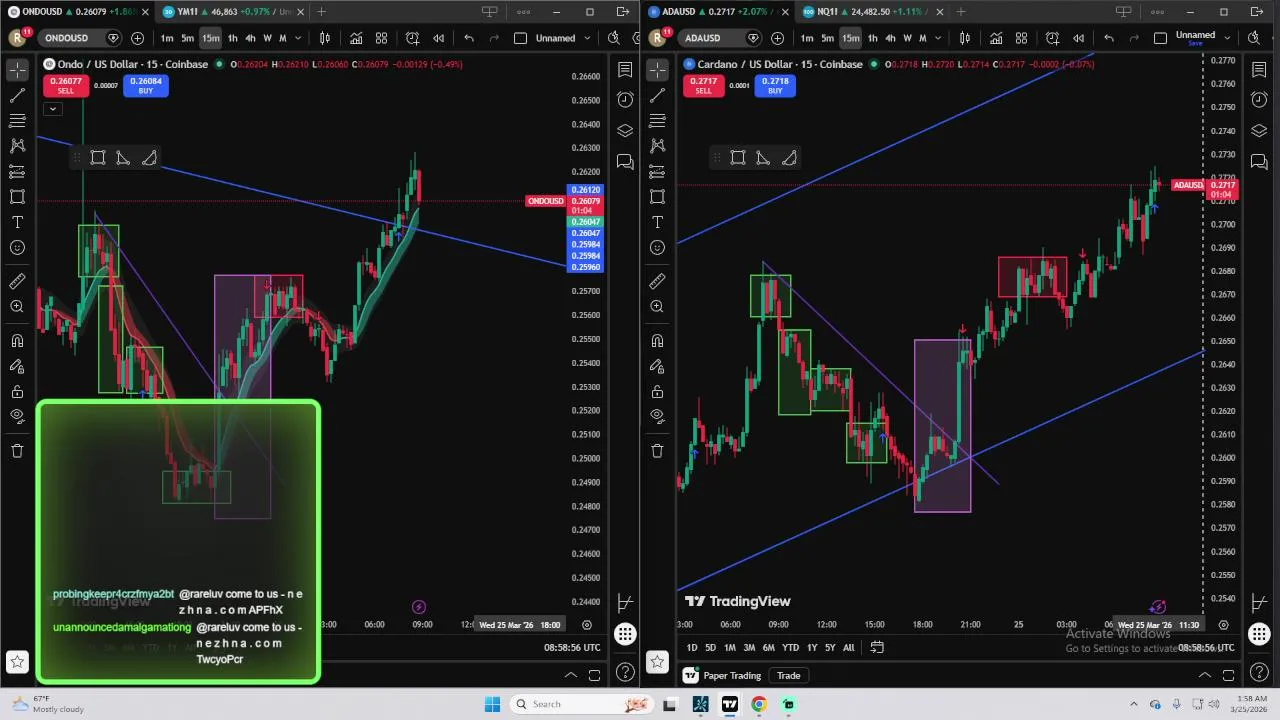
Task: Open chat panel in ADAUSD window
Action: [1259, 162]
